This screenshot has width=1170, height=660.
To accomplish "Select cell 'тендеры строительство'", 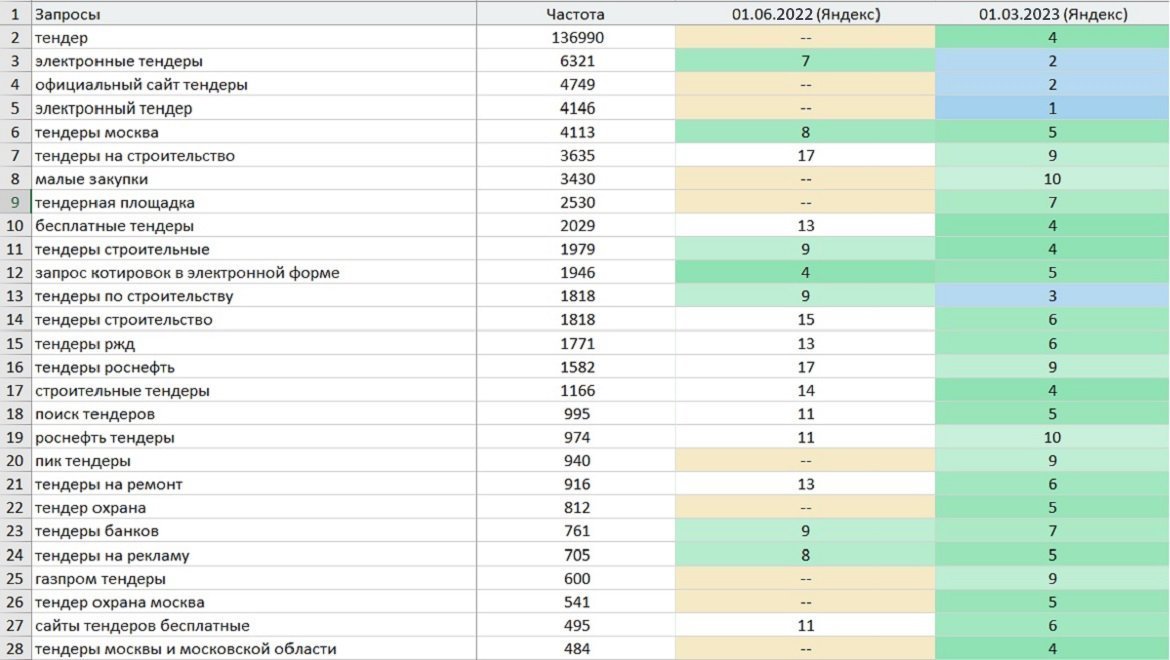I will [254, 319].
